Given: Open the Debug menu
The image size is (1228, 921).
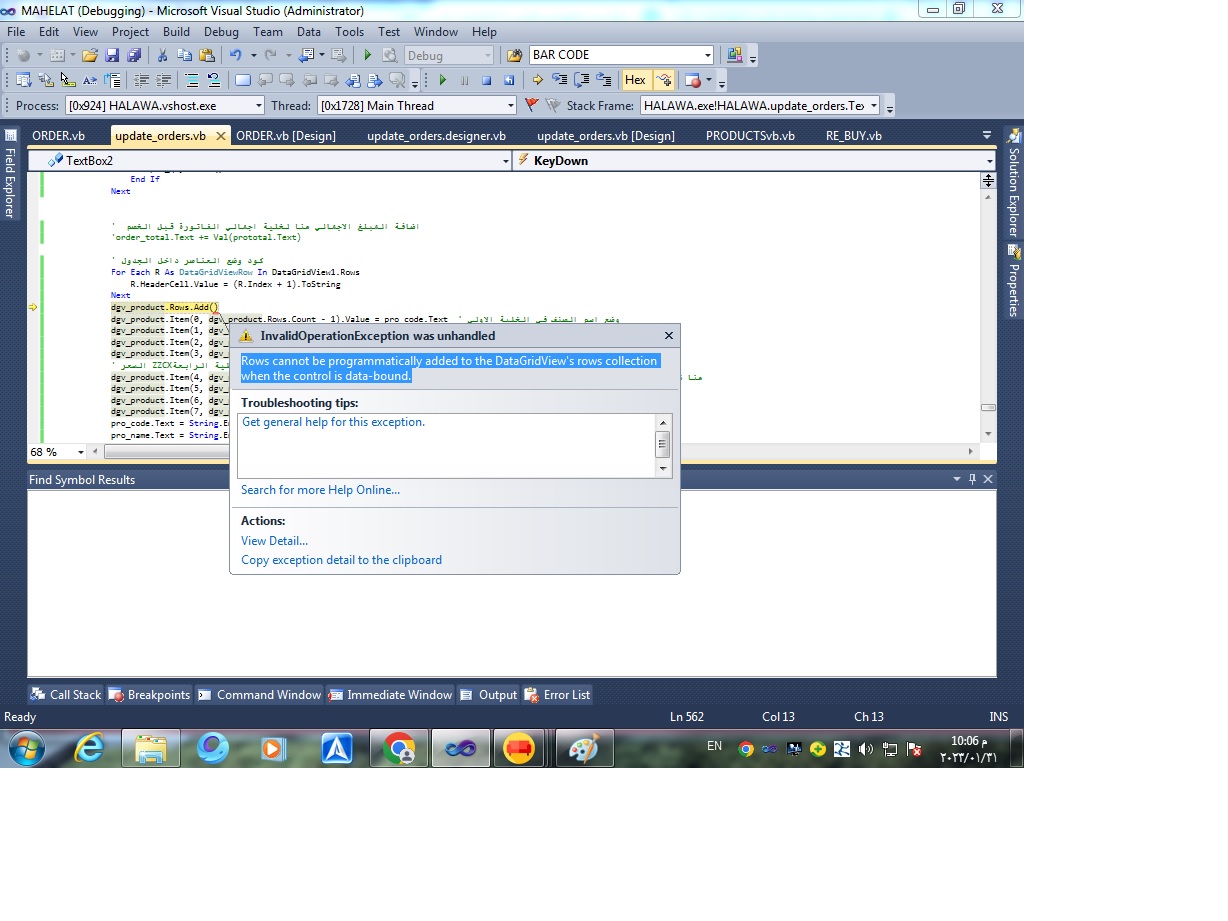Looking at the screenshot, I should [221, 32].
